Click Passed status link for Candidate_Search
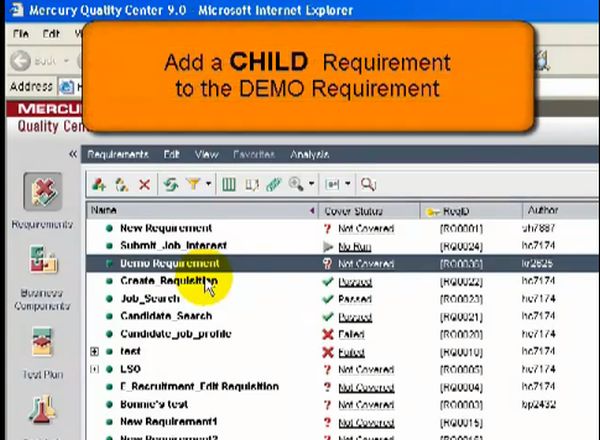This screenshot has width=600, height=440. [x=355, y=317]
